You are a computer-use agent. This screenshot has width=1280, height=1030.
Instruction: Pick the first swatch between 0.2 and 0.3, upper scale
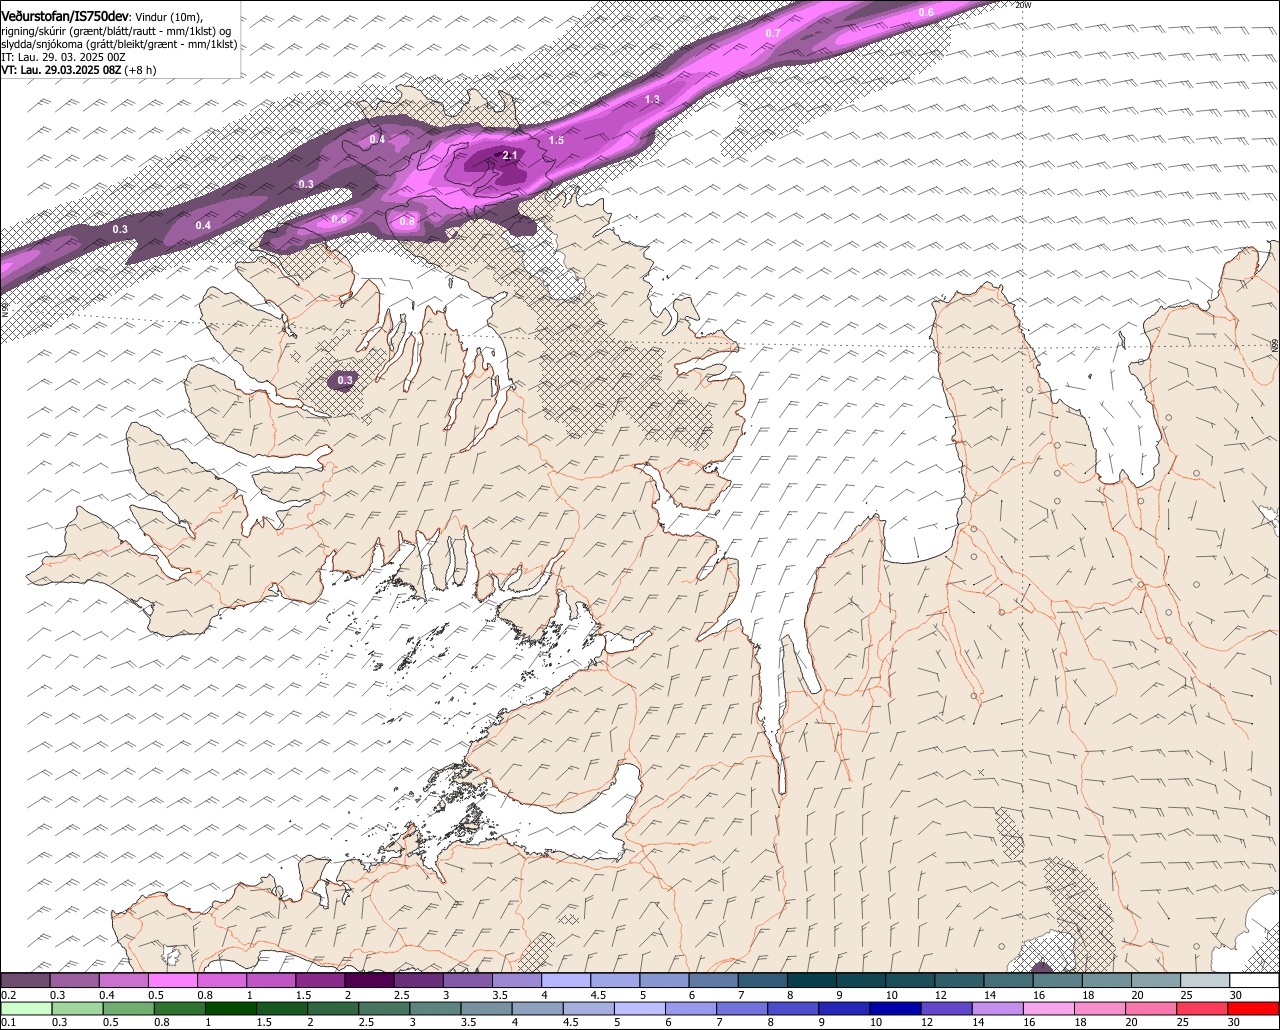coord(25,981)
